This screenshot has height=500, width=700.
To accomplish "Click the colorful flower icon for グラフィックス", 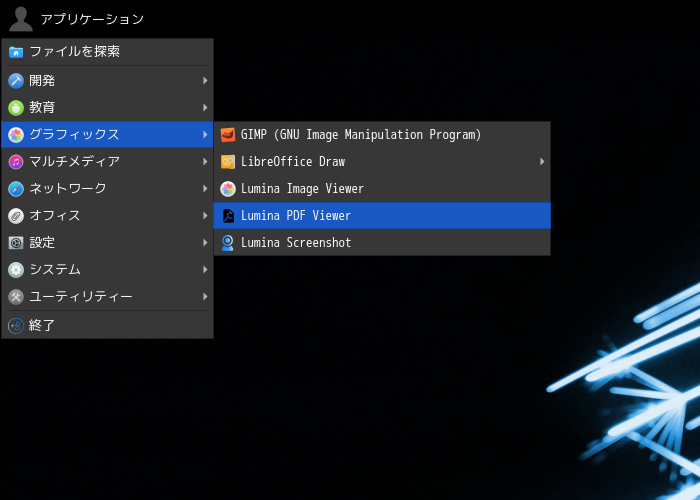I will [x=16, y=135].
